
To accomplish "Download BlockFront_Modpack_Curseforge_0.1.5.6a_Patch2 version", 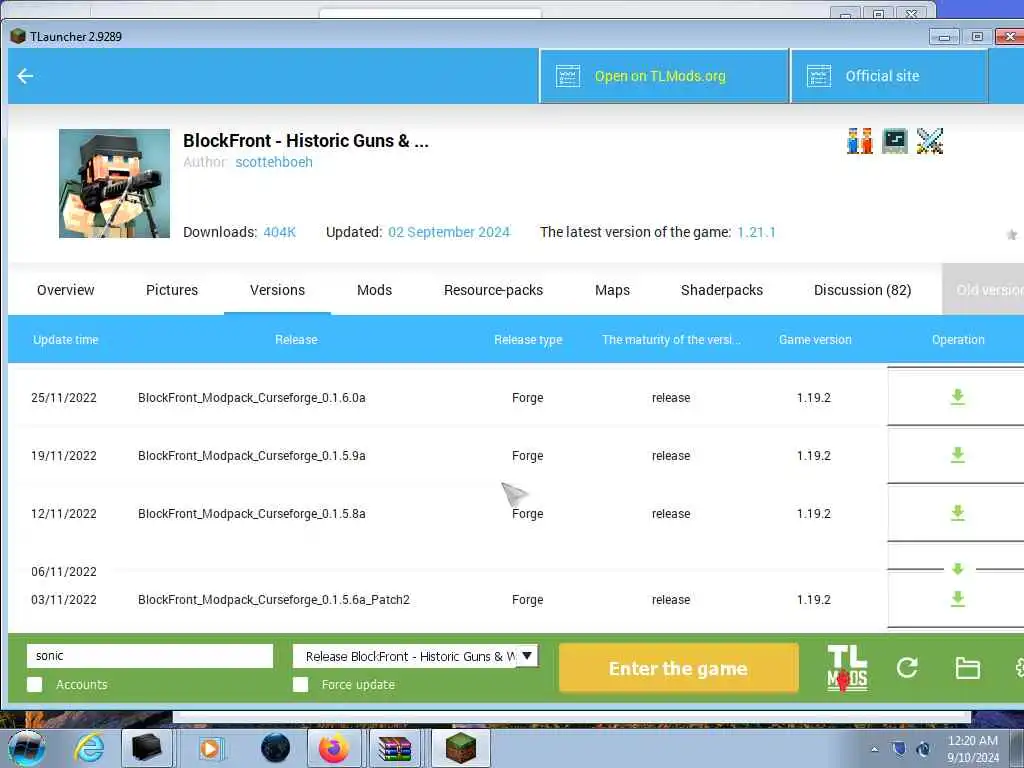I will 957,599.
